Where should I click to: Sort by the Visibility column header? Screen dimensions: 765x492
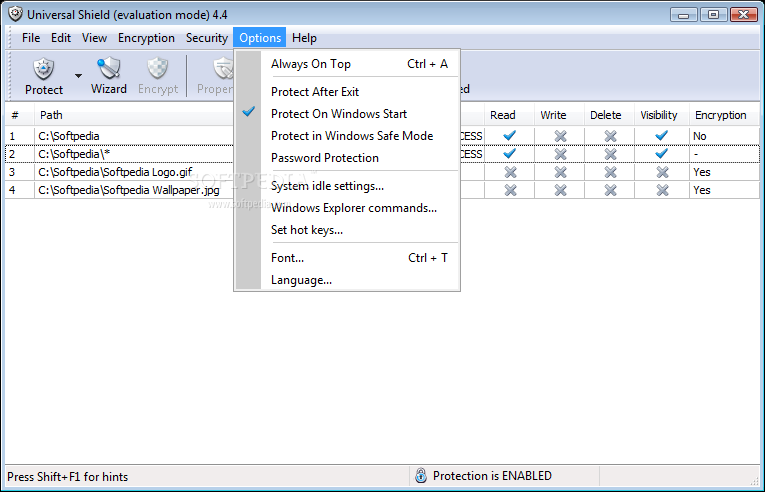pos(662,115)
